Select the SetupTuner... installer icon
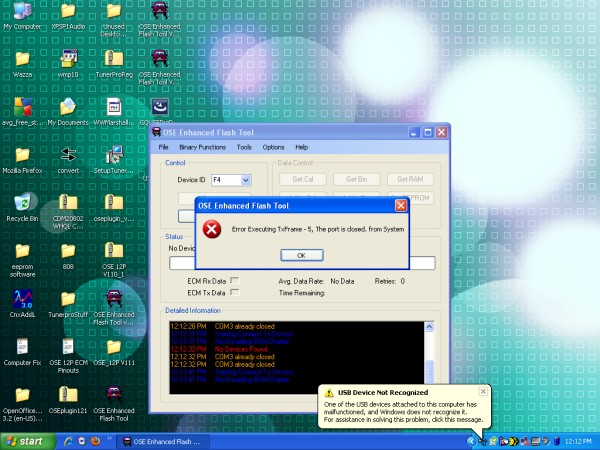The width and height of the screenshot is (600, 450). tap(114, 160)
